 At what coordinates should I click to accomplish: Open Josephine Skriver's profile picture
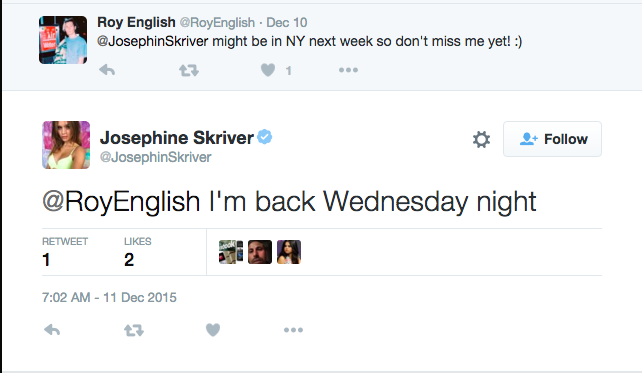point(66,145)
